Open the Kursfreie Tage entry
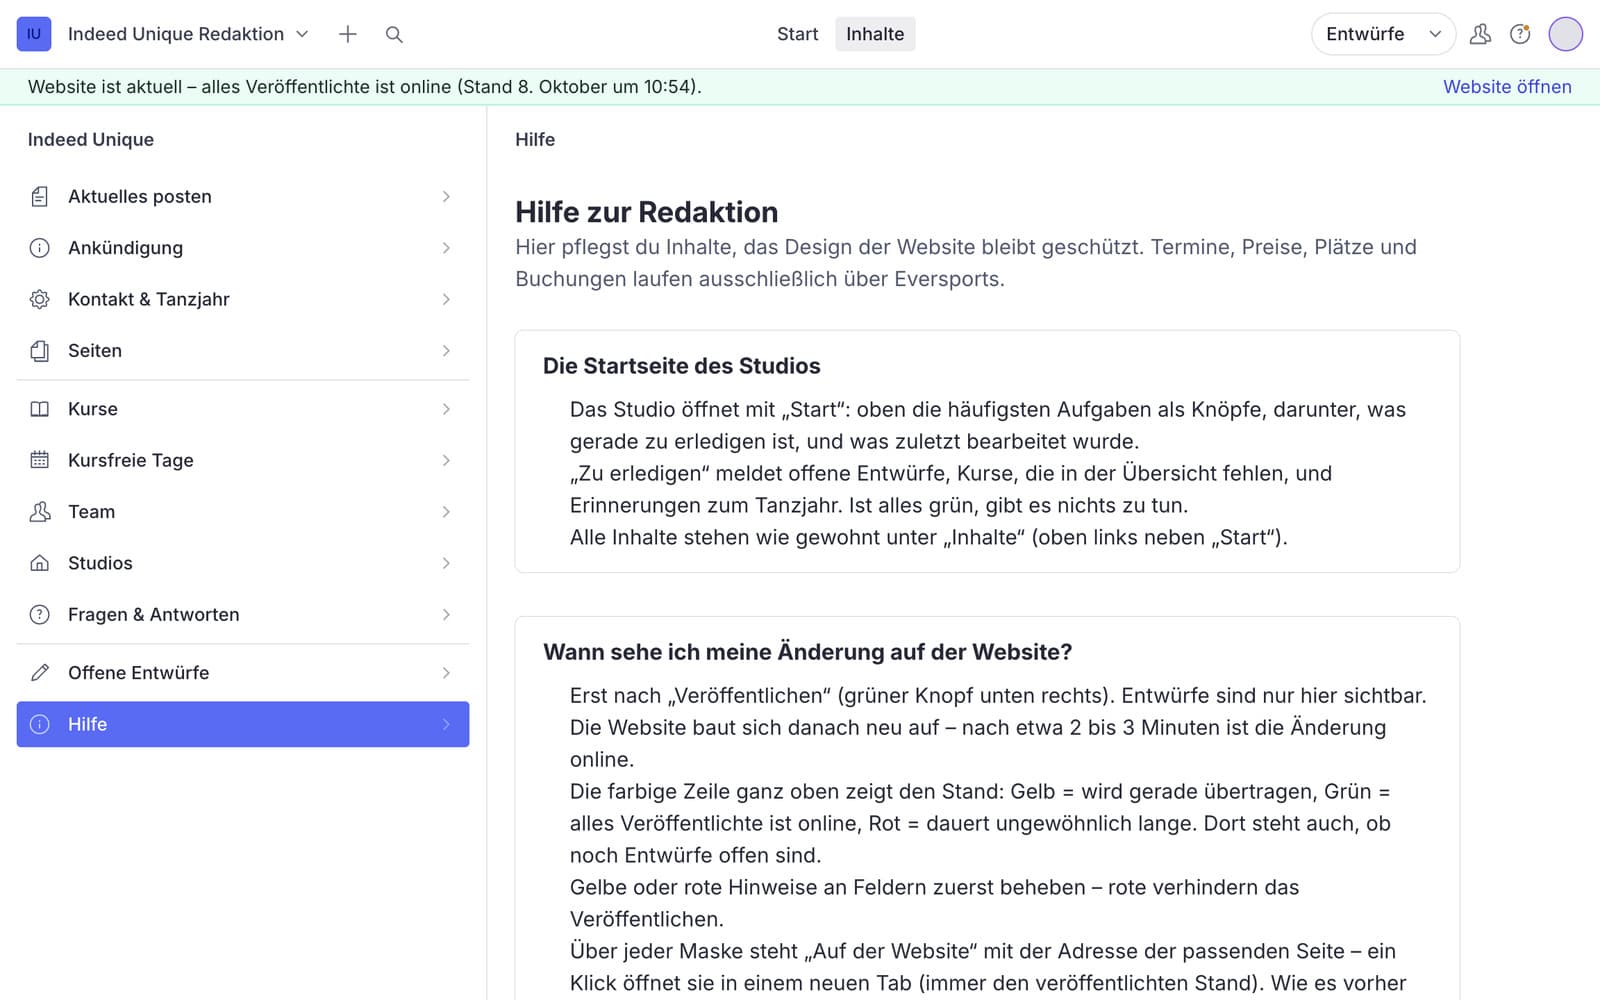Viewport: 1600px width, 1000px height. 243,460
